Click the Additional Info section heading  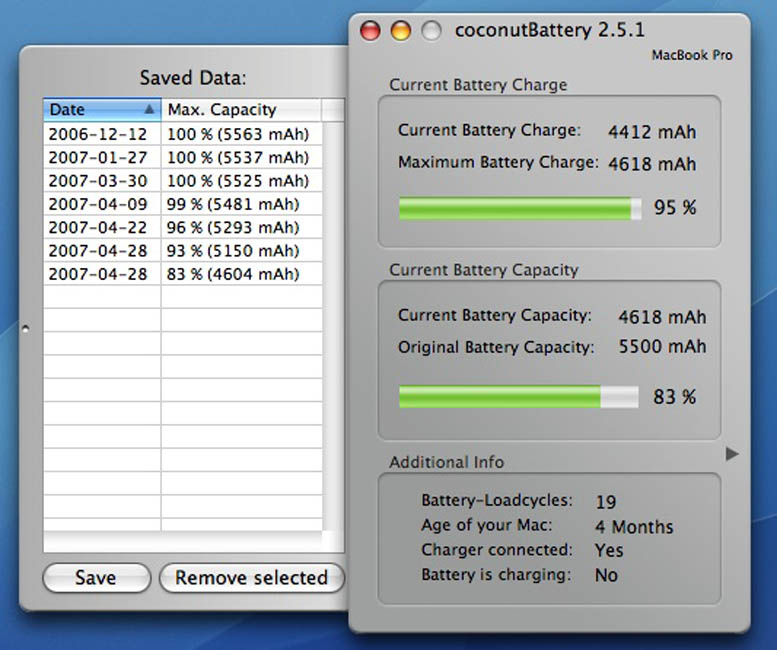[446, 462]
